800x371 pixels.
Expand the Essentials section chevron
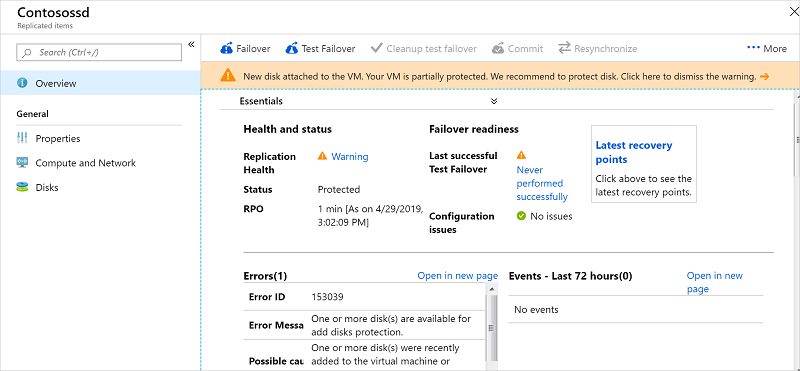coord(494,101)
